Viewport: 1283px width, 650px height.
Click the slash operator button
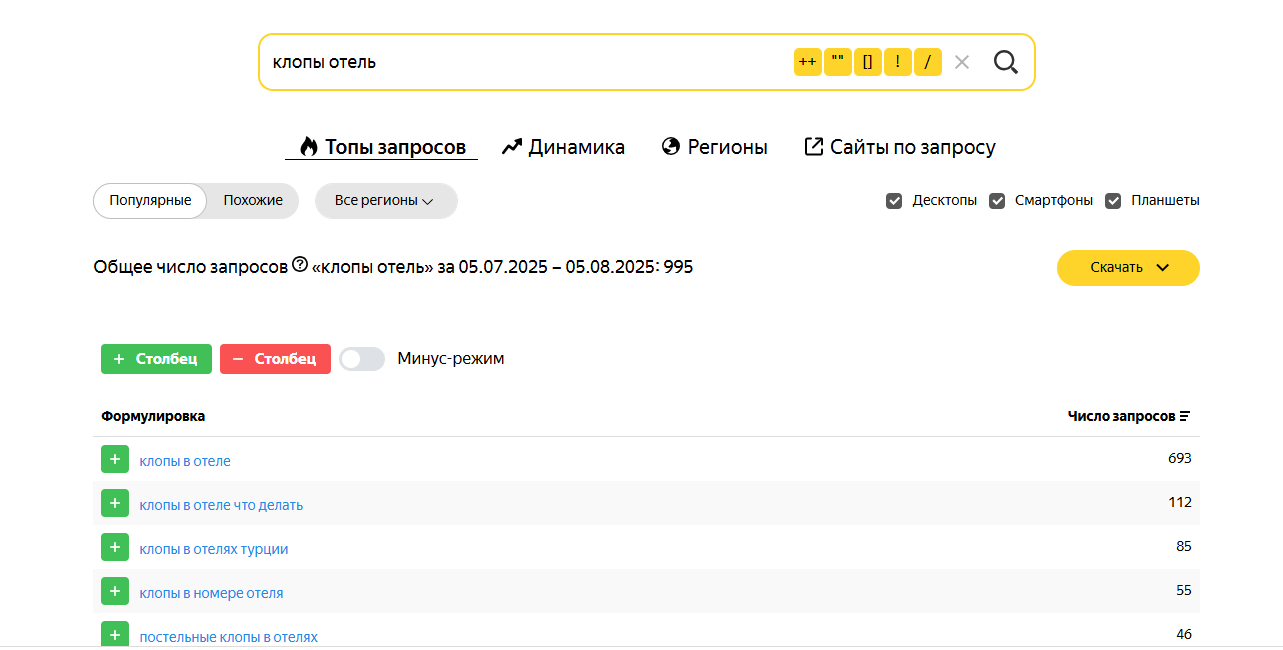click(x=928, y=62)
